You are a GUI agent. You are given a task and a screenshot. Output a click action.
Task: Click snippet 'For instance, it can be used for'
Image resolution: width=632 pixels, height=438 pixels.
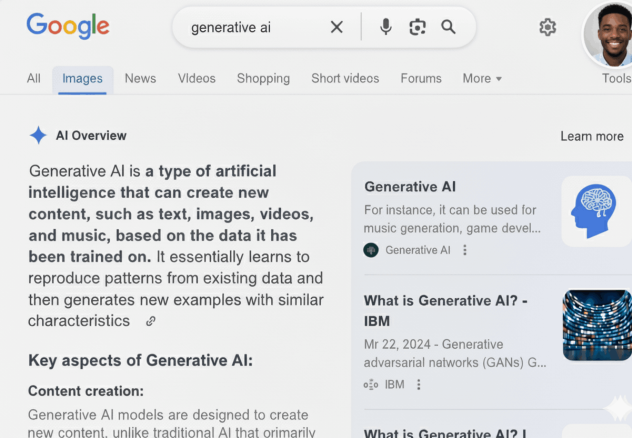(x=450, y=210)
